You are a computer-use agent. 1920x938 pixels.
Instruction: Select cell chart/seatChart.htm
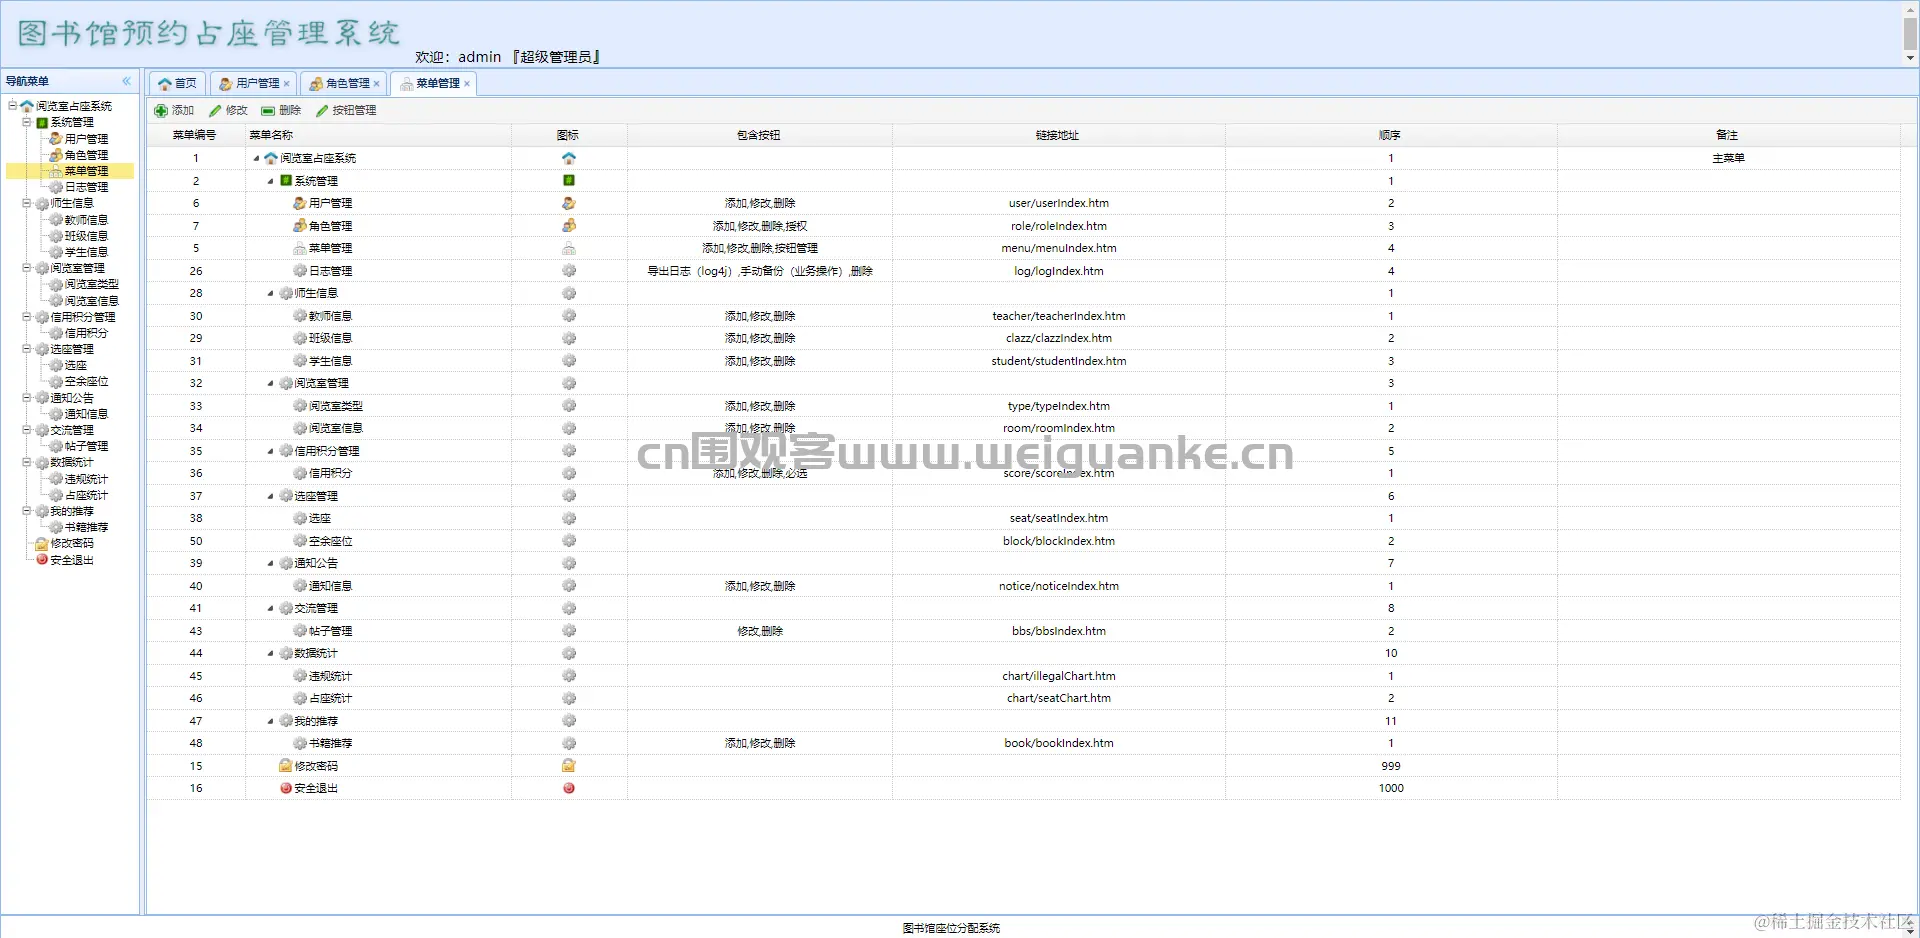pyautogui.click(x=1058, y=698)
